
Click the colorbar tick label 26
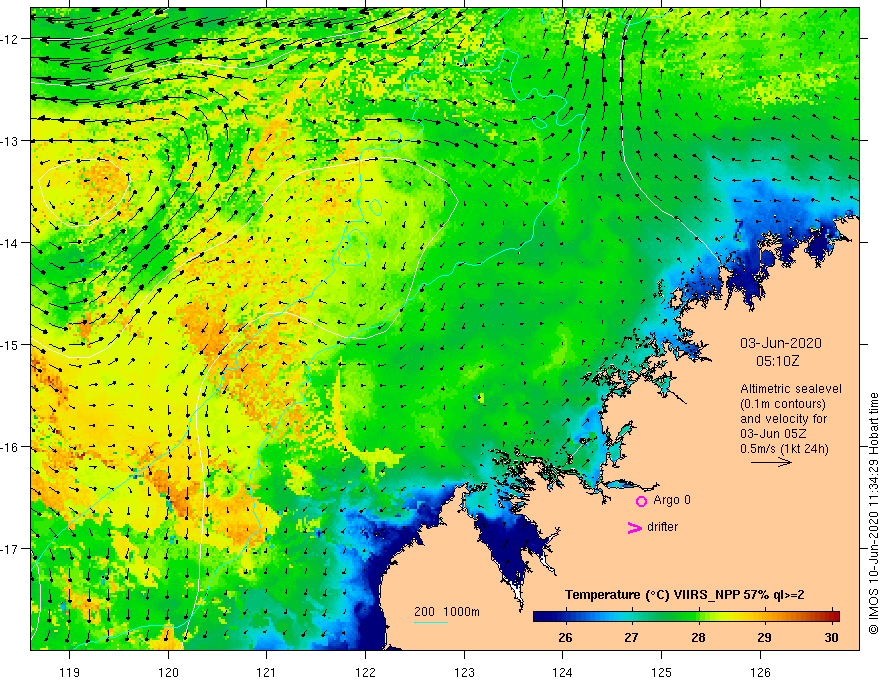click(x=566, y=637)
